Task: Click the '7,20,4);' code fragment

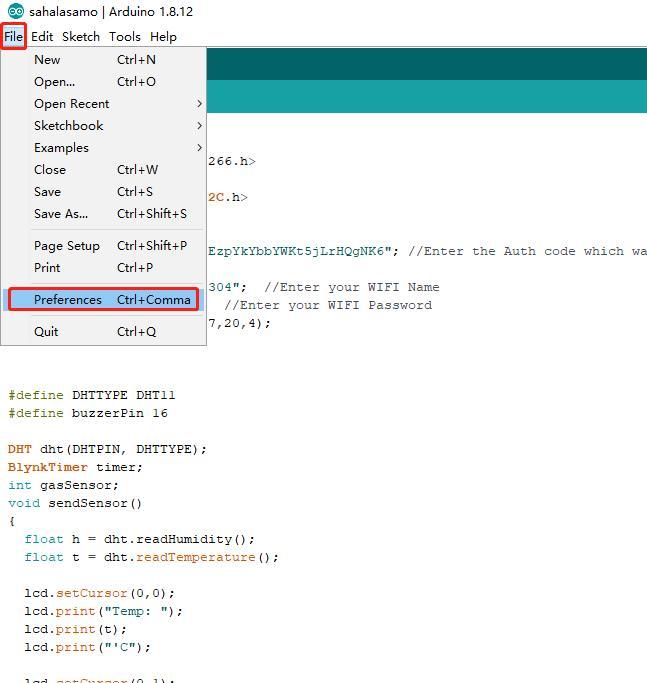Action: [239, 323]
